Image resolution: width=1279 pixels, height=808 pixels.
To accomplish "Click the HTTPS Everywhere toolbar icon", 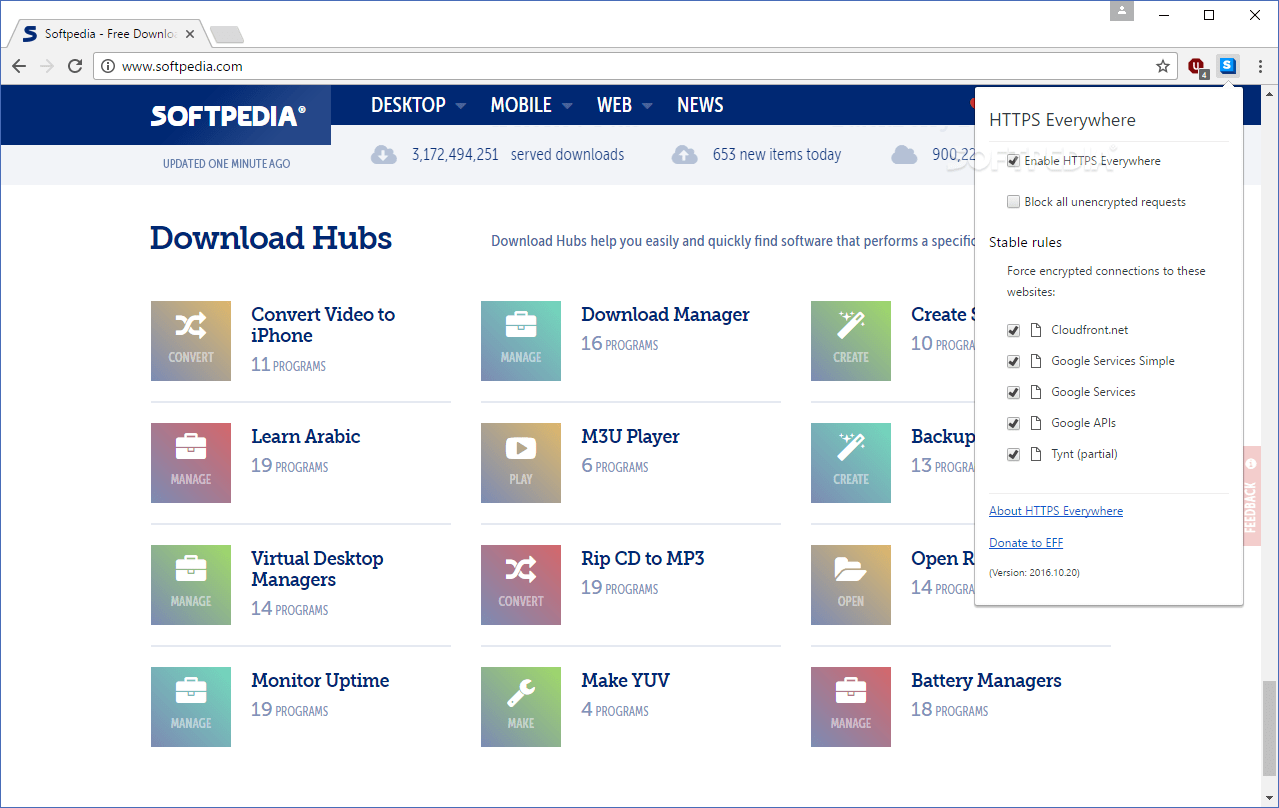I will coord(1228,66).
